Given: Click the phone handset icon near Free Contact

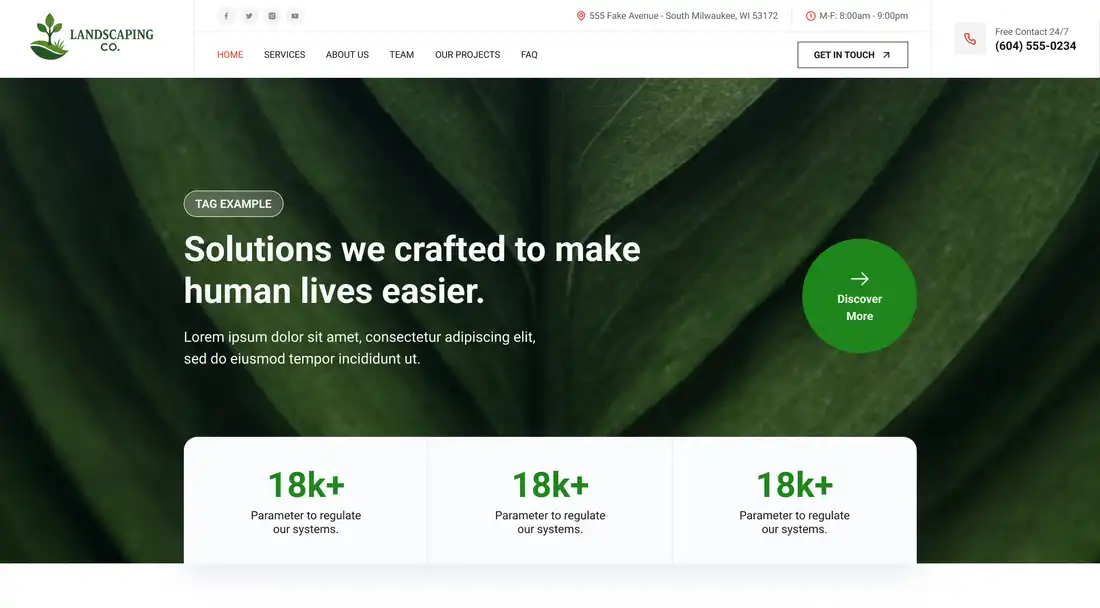Looking at the screenshot, I should (x=969, y=38).
